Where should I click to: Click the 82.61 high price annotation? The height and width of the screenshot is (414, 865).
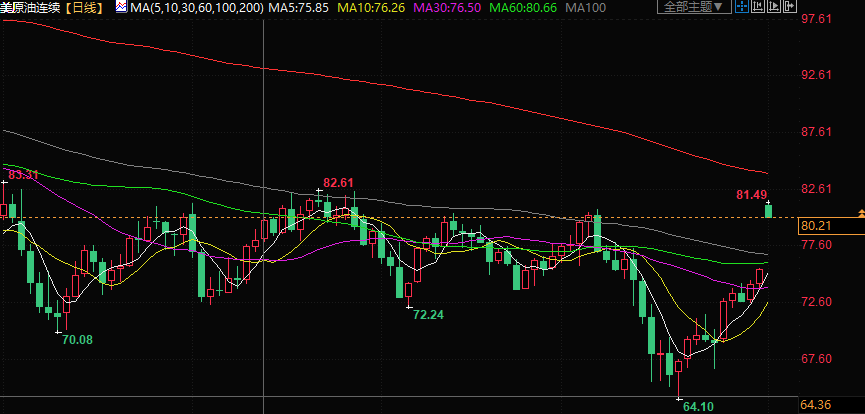click(x=339, y=183)
